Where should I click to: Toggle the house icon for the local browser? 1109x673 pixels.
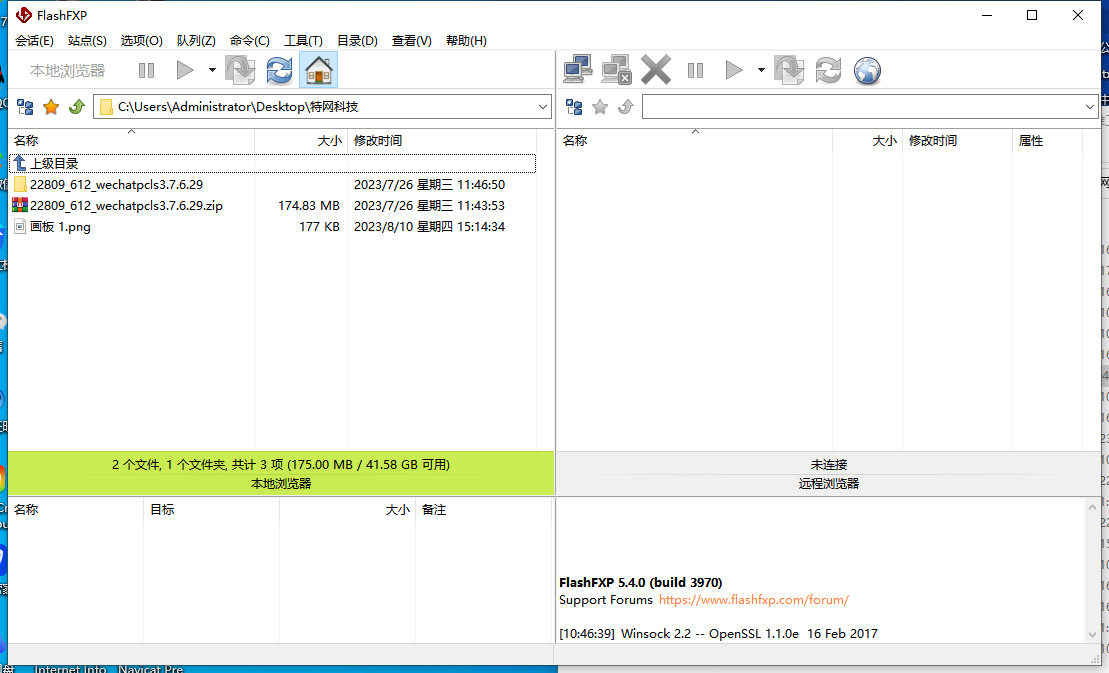(318, 70)
